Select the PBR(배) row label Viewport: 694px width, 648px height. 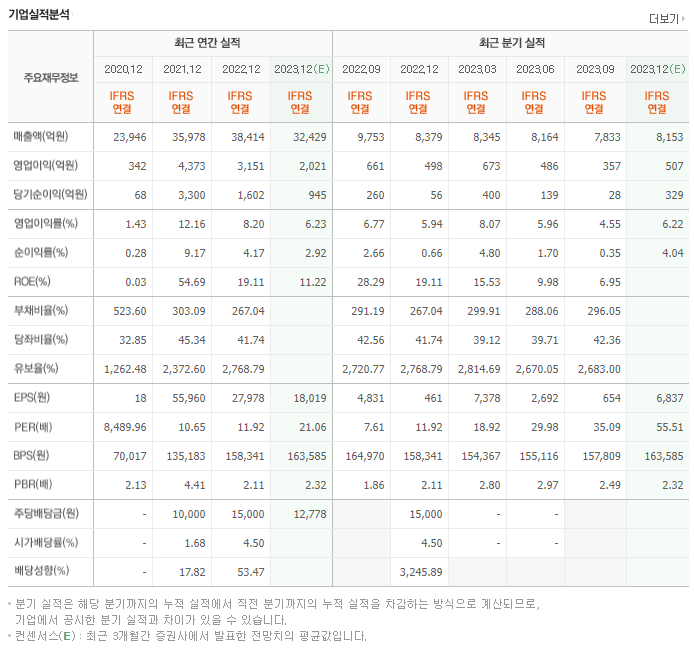tap(33, 485)
